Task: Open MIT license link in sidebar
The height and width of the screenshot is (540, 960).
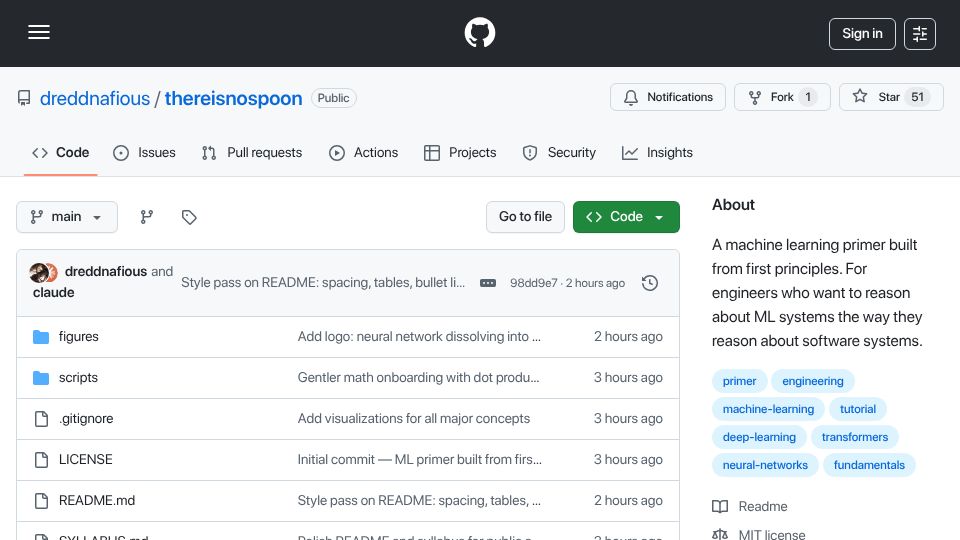Action: [759, 534]
